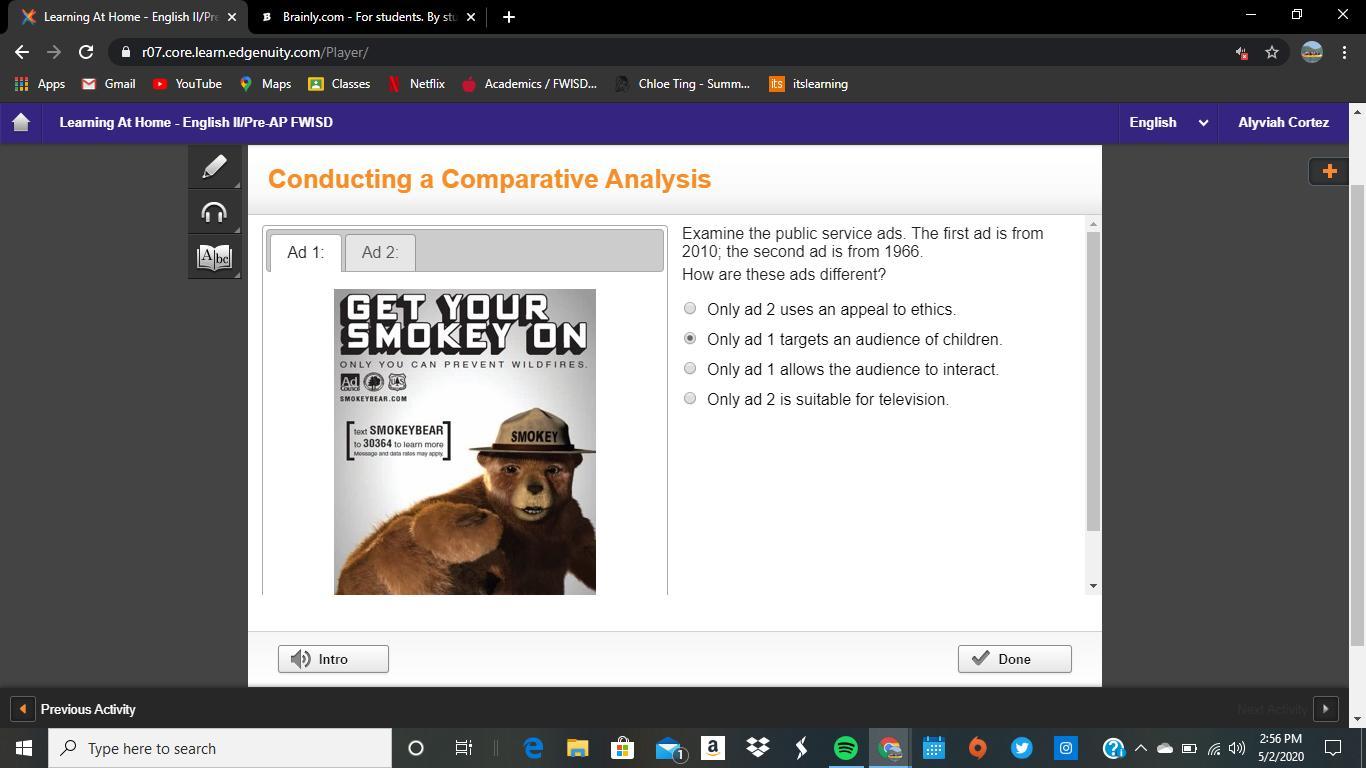Open the Classes bookmark
The height and width of the screenshot is (768, 1366).
340,84
